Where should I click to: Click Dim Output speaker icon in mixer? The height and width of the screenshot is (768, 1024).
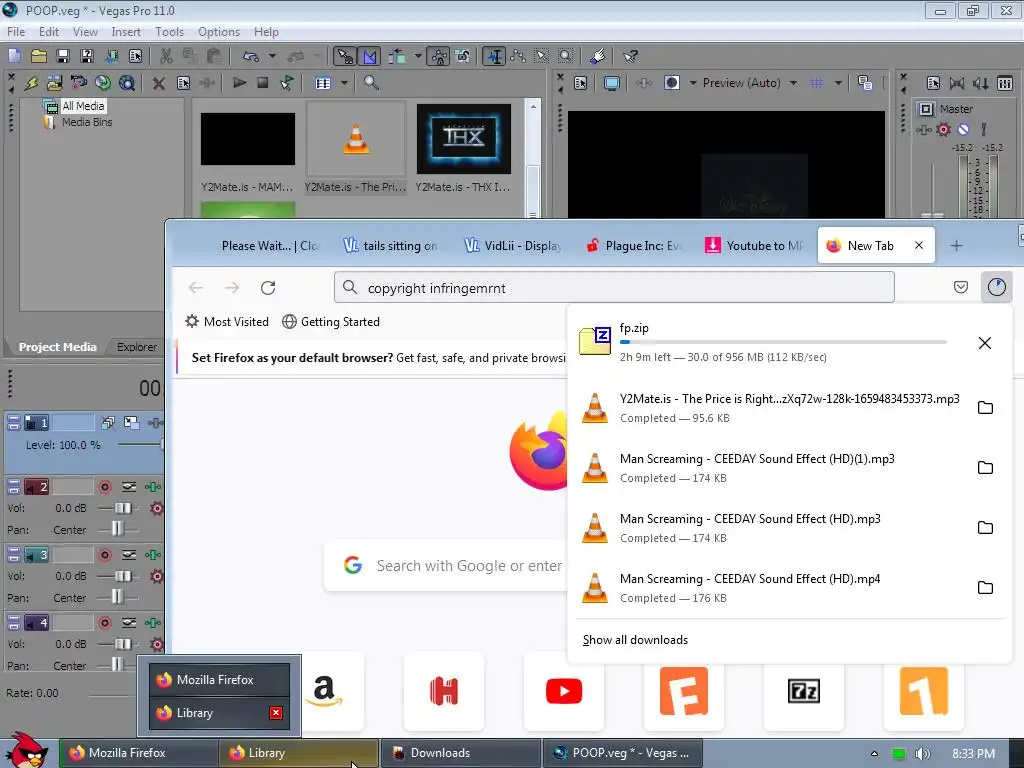tap(980, 83)
